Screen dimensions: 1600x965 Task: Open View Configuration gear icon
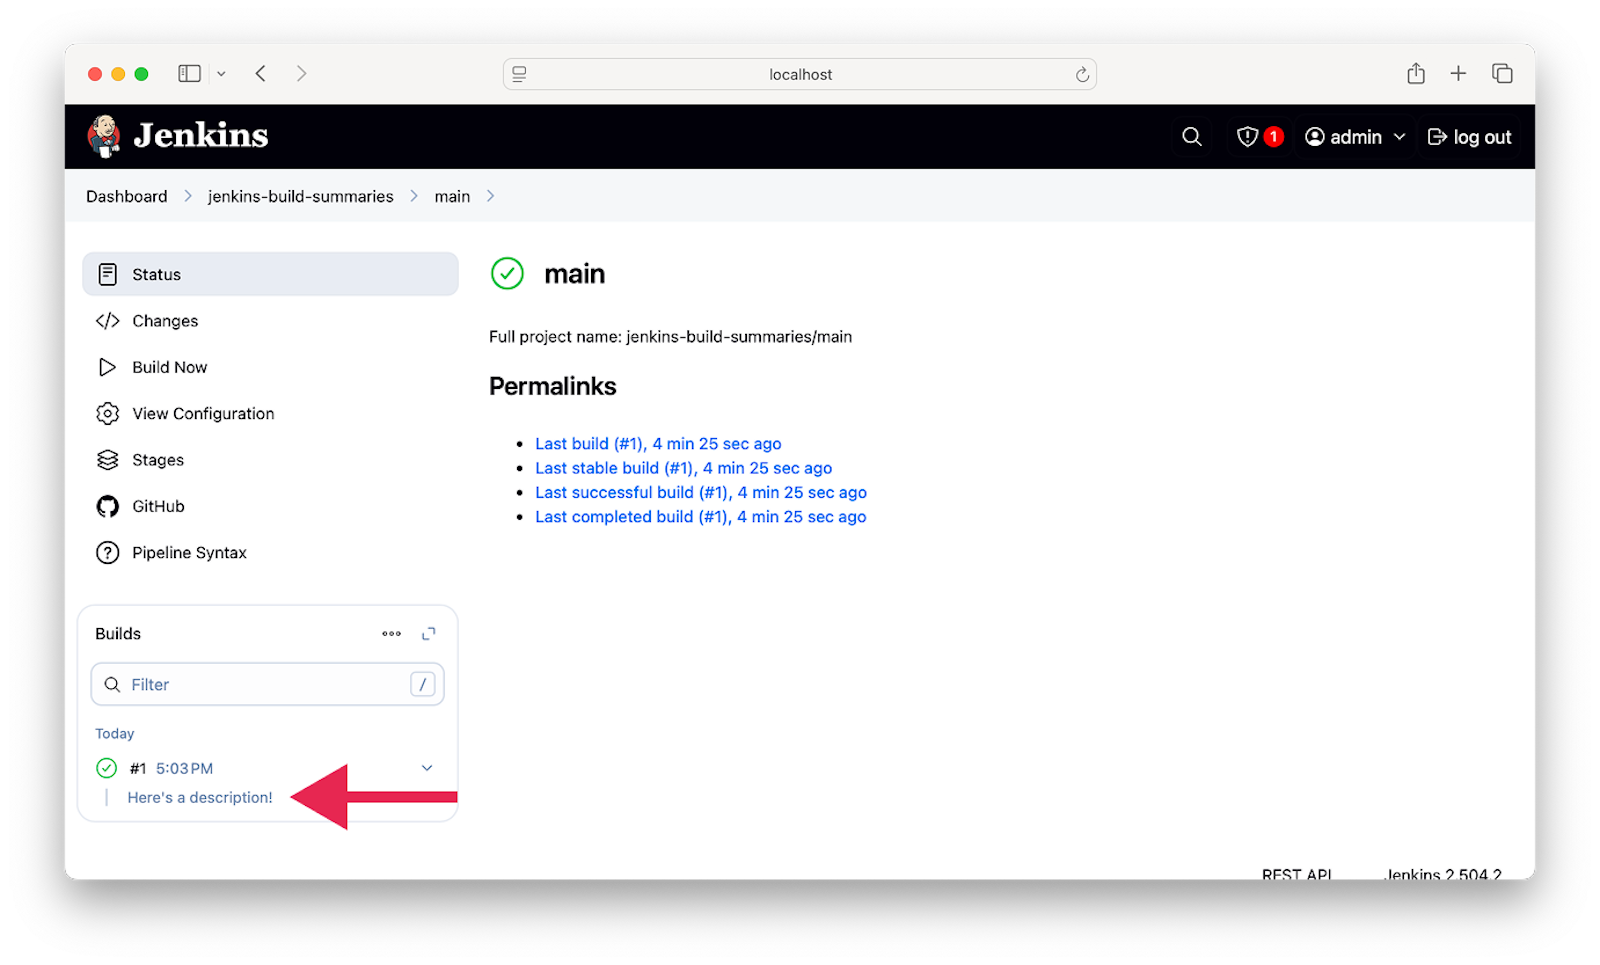pyautogui.click(x=107, y=413)
